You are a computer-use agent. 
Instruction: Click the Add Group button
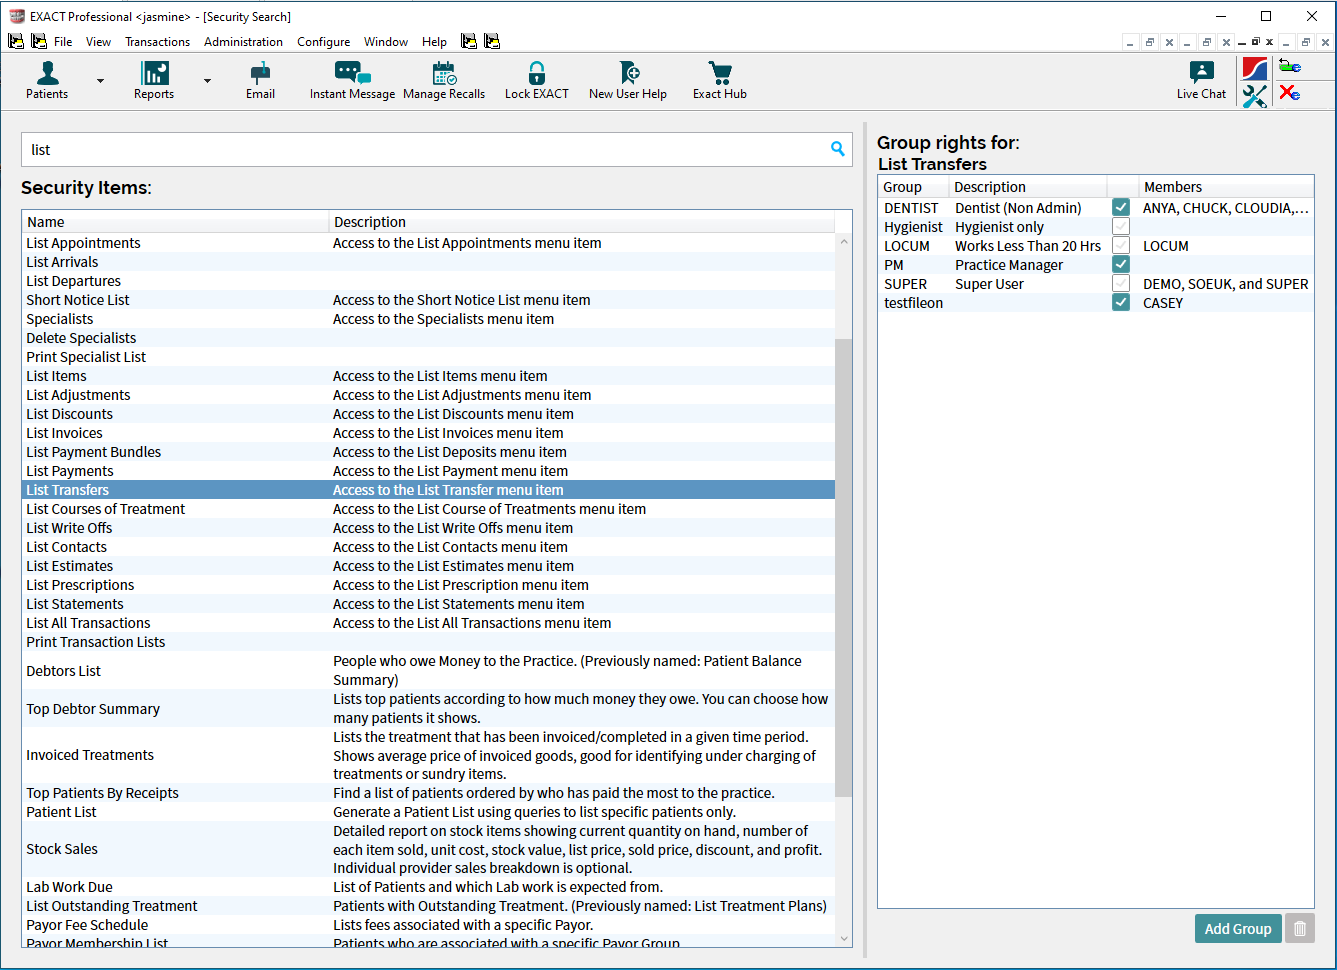(x=1237, y=929)
